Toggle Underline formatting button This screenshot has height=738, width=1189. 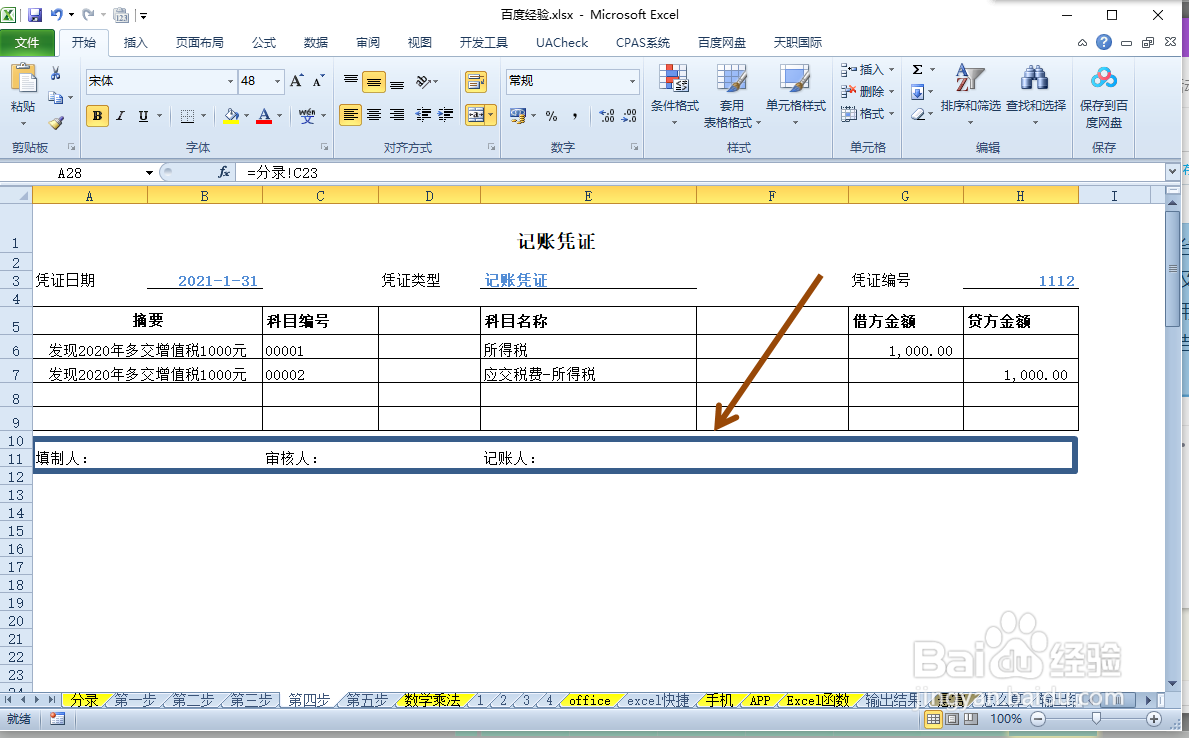(x=143, y=116)
